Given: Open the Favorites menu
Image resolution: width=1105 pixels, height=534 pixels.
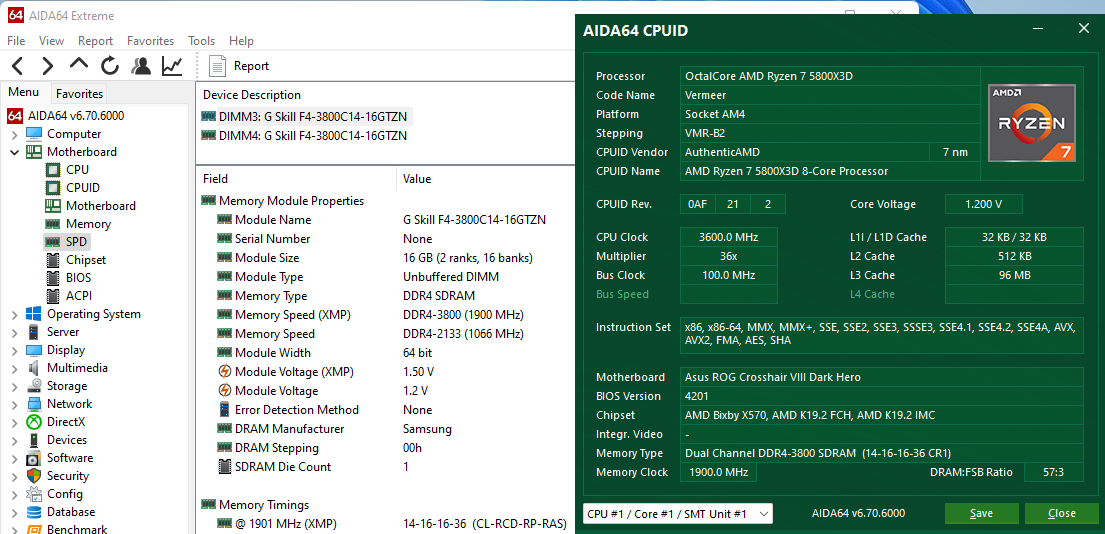Looking at the screenshot, I should (x=150, y=41).
